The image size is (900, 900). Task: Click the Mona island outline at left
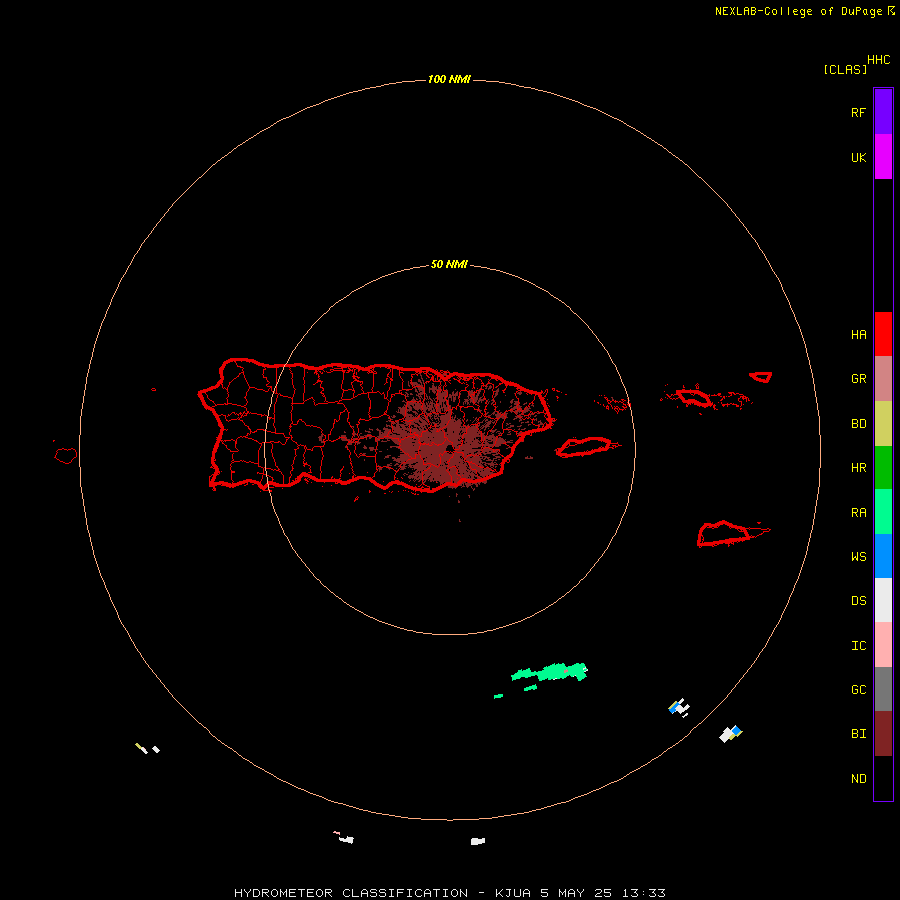point(66,456)
